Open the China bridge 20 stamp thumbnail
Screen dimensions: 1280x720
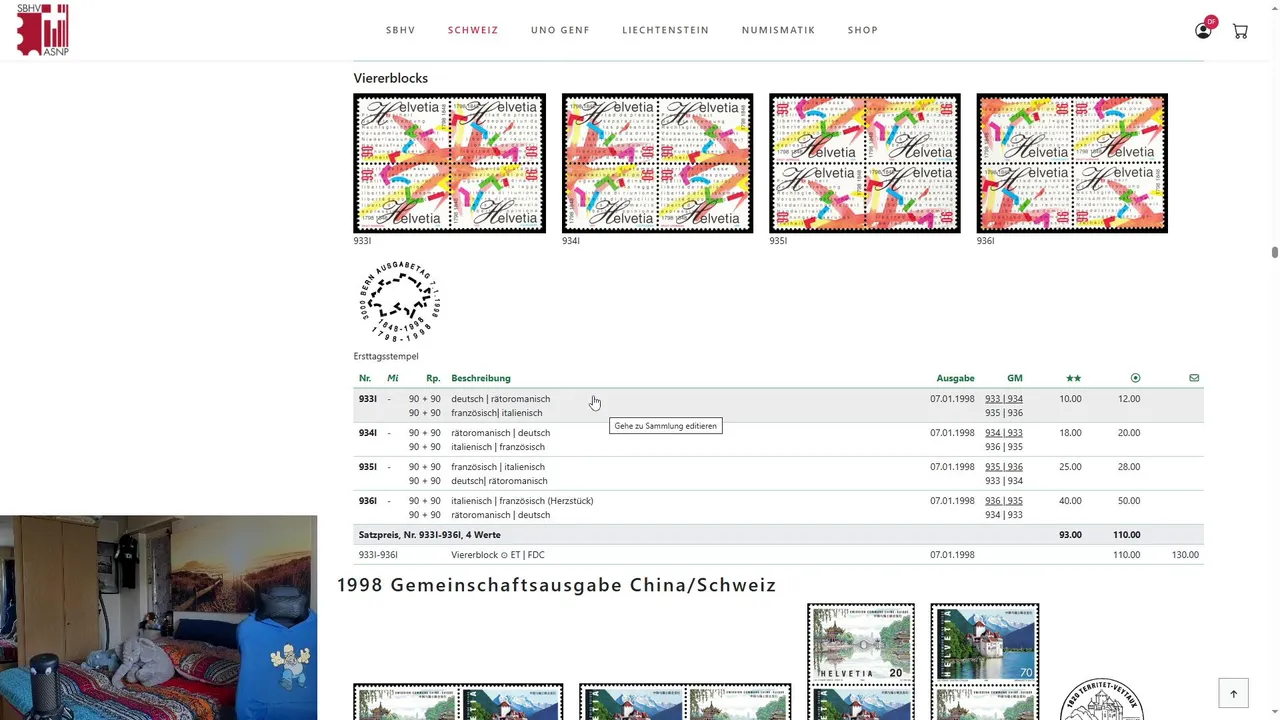click(861, 645)
